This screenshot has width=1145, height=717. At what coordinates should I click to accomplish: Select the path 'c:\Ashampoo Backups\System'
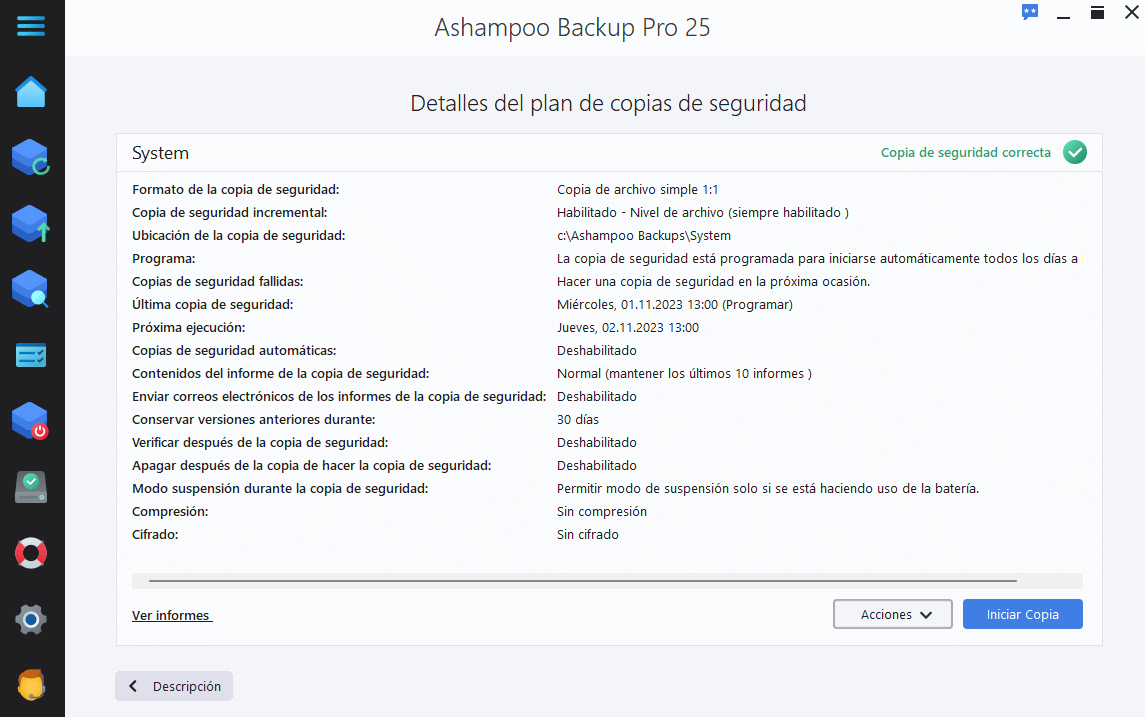tap(643, 236)
